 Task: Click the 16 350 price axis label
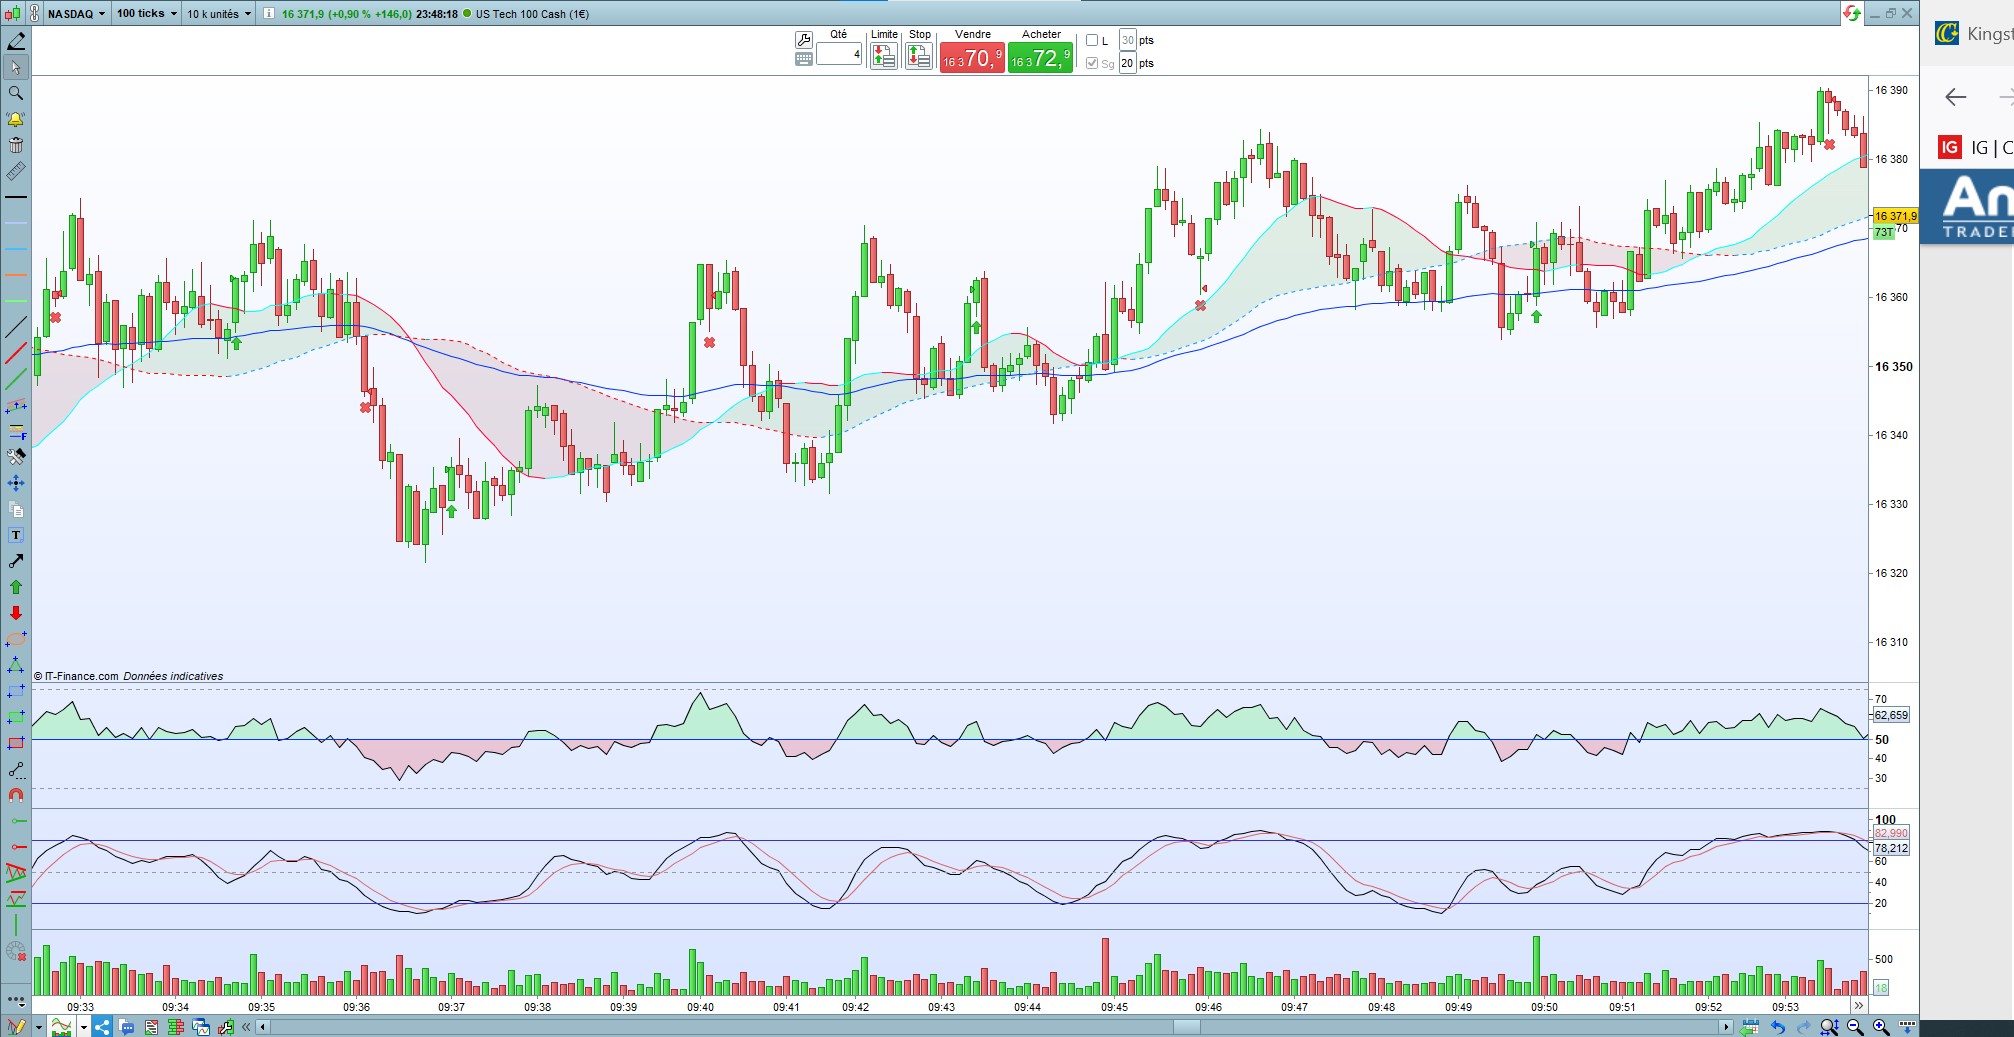[x=1893, y=366]
